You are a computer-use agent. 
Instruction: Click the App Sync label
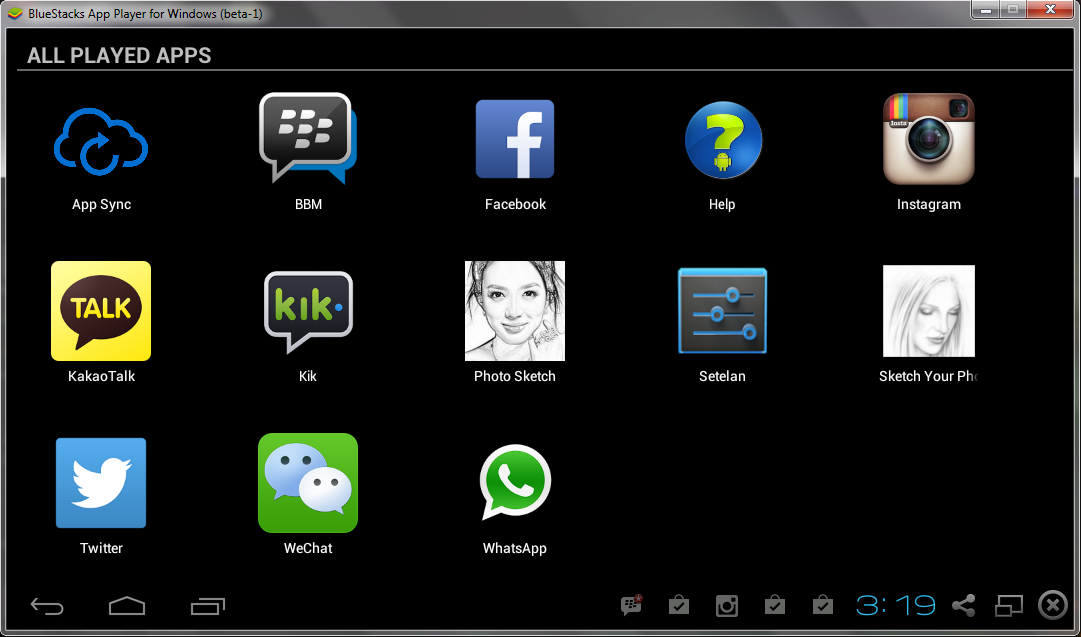point(101,205)
